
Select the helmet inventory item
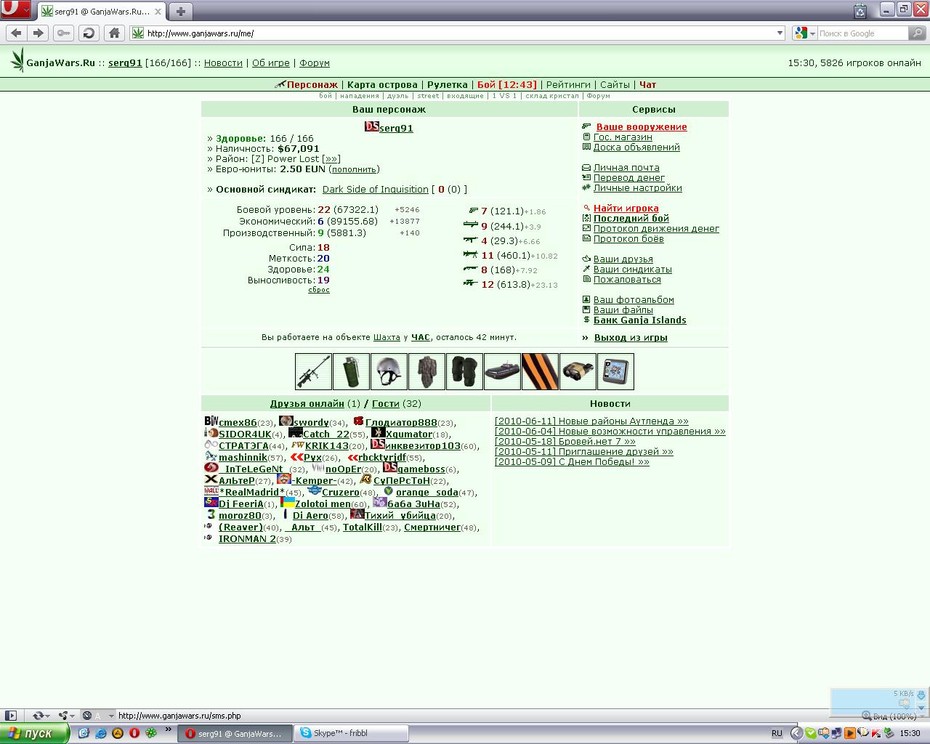[389, 371]
